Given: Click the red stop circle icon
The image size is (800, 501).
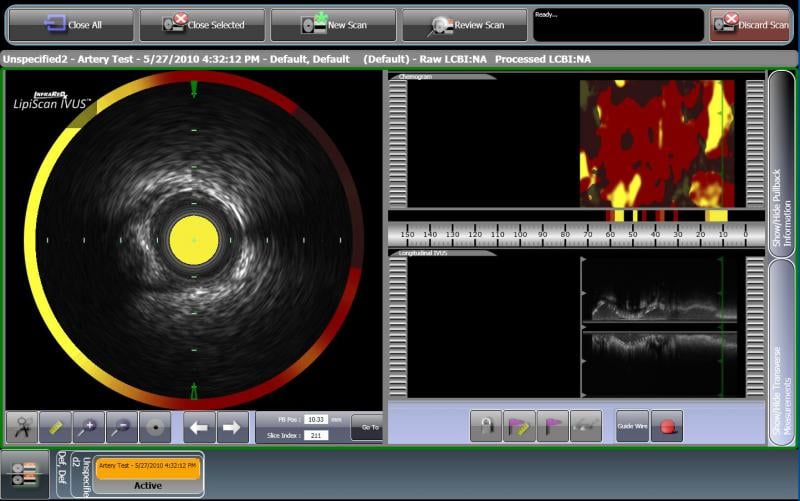Looking at the screenshot, I should click(667, 426).
